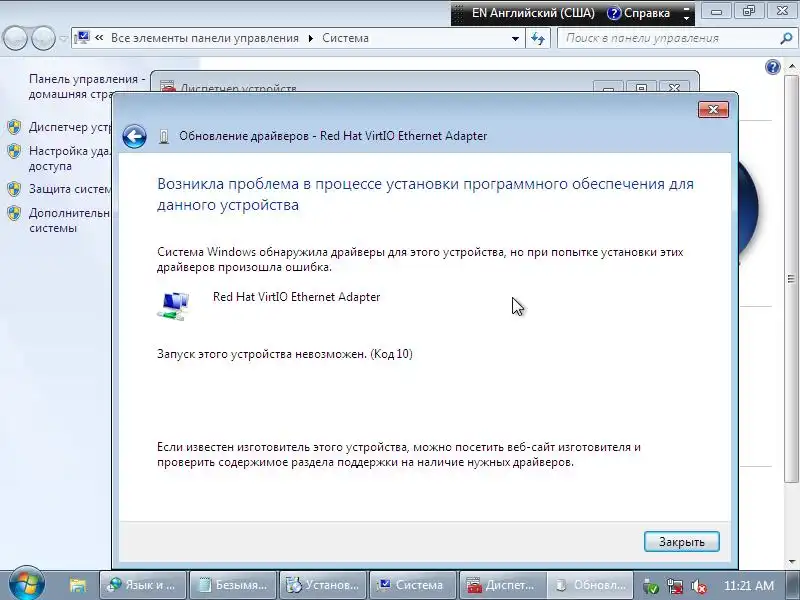Click the scrollbar up arrow in System window
Screen dimensions: 800x600
[x=791, y=66]
